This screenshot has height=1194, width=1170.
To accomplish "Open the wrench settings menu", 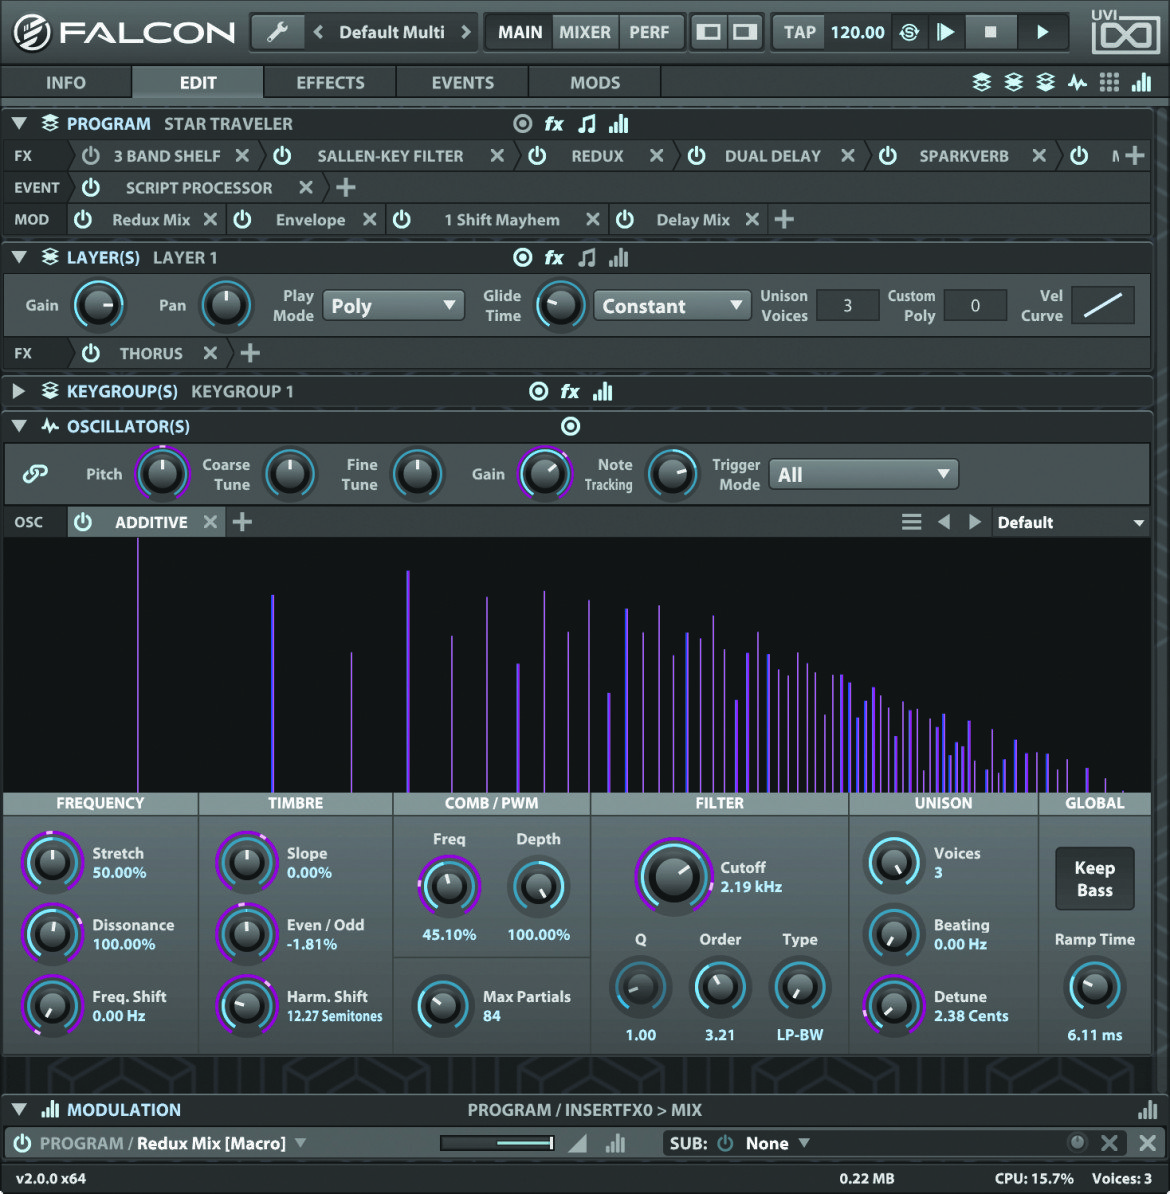I will click(x=277, y=32).
